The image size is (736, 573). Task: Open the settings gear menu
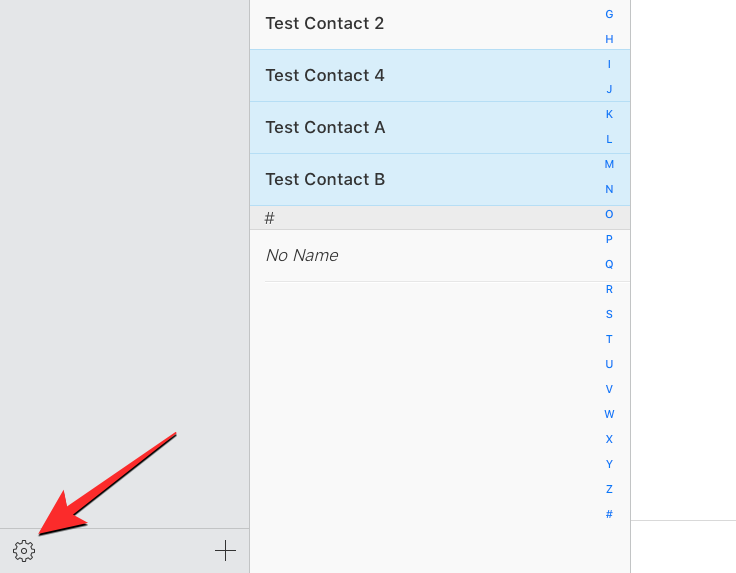pyautogui.click(x=24, y=550)
